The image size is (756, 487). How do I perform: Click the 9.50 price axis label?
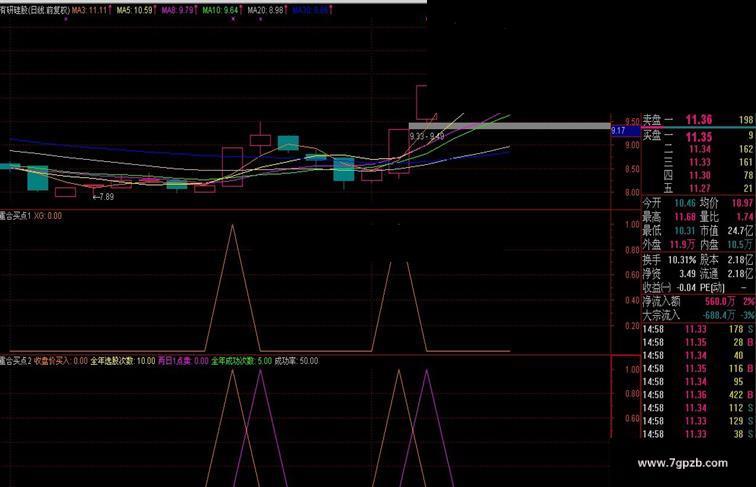click(x=632, y=121)
